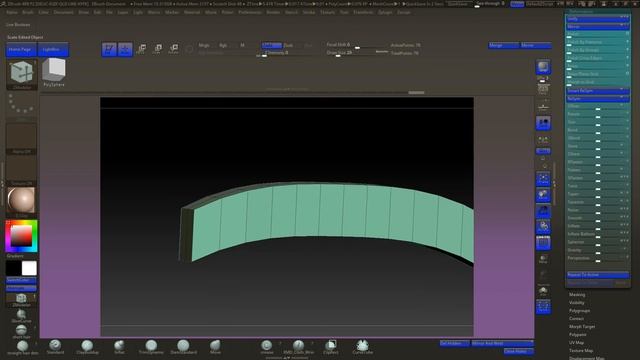Open the Preferences menu
Image resolution: width=640 pixels, height=360 pixels.
point(250,12)
